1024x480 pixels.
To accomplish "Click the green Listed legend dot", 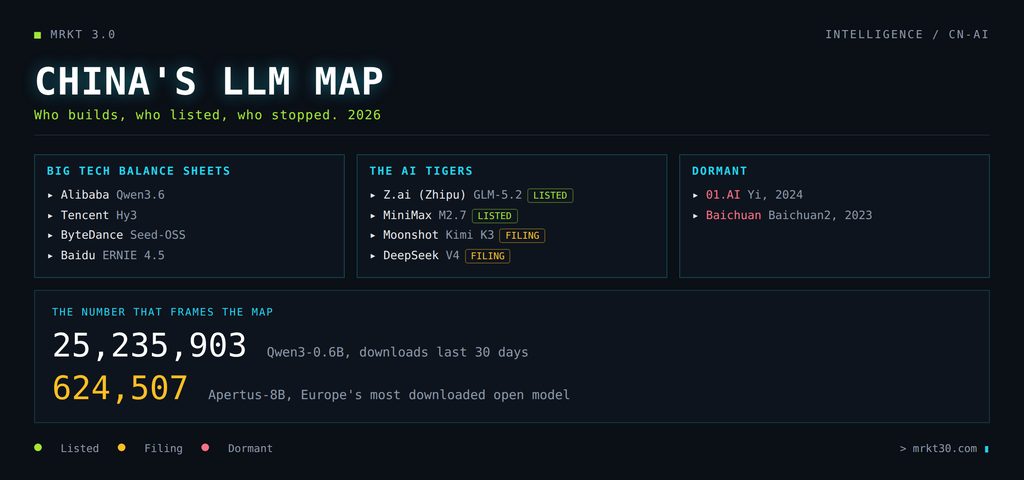I will click(38, 447).
